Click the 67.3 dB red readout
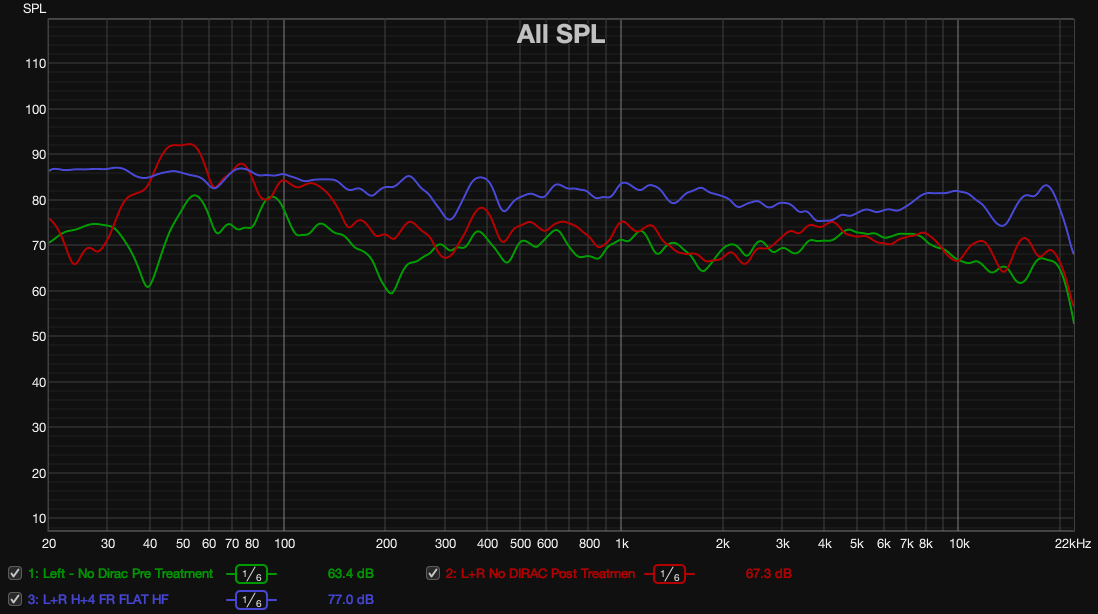This screenshot has height=614, width=1098. pos(769,574)
